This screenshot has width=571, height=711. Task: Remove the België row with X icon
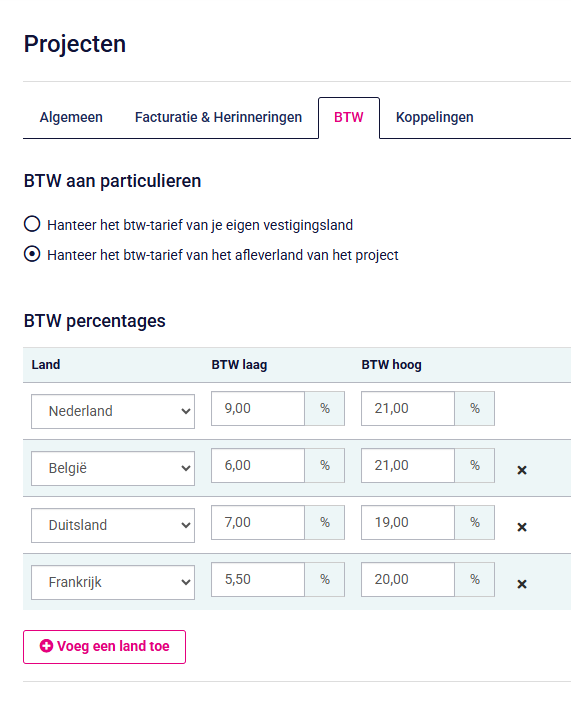[x=522, y=470]
